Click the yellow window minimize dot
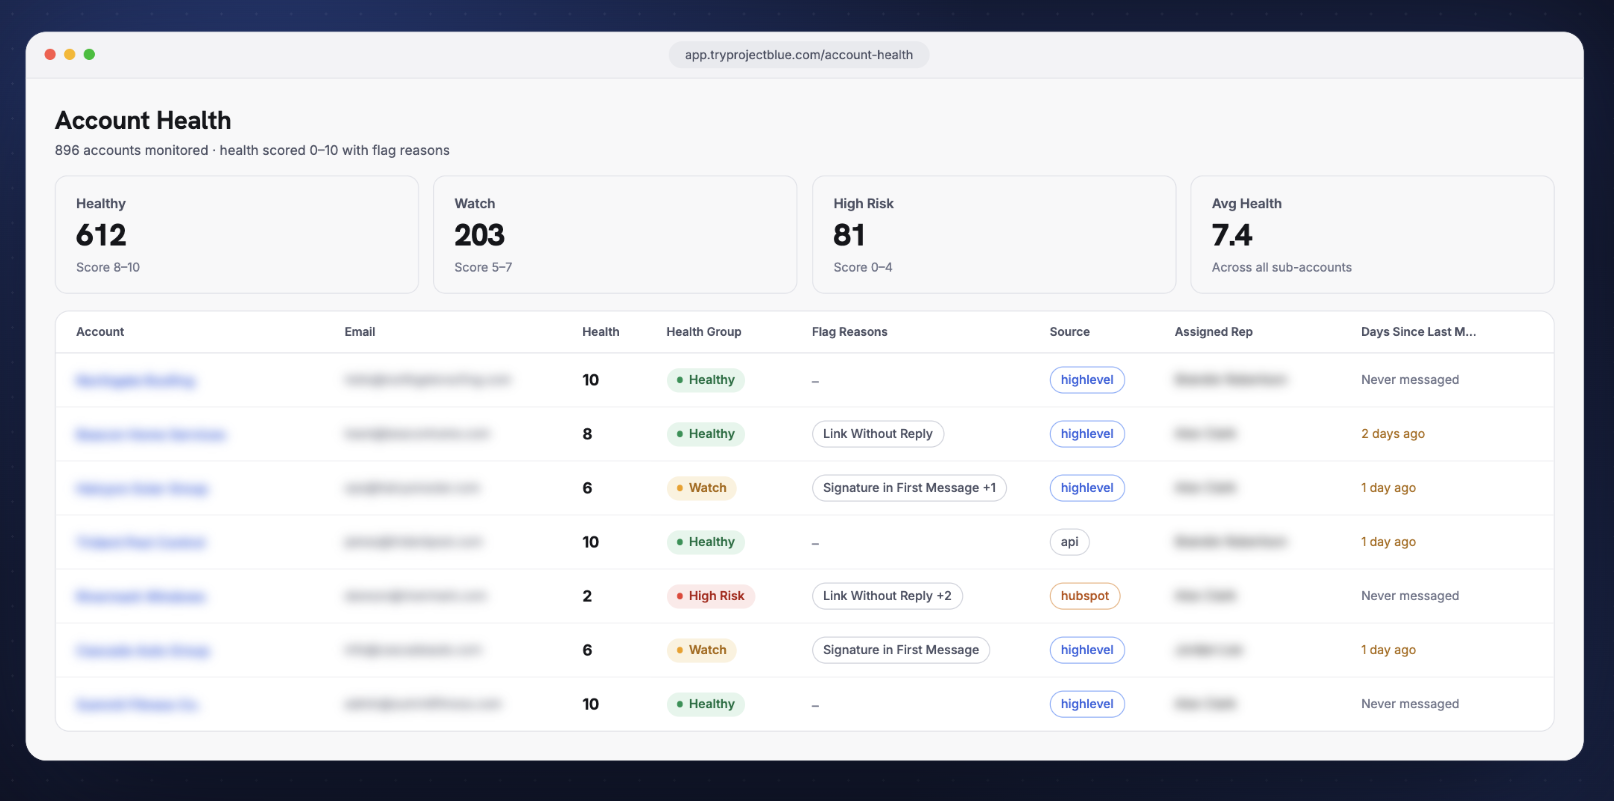This screenshot has width=1614, height=801. click(70, 54)
